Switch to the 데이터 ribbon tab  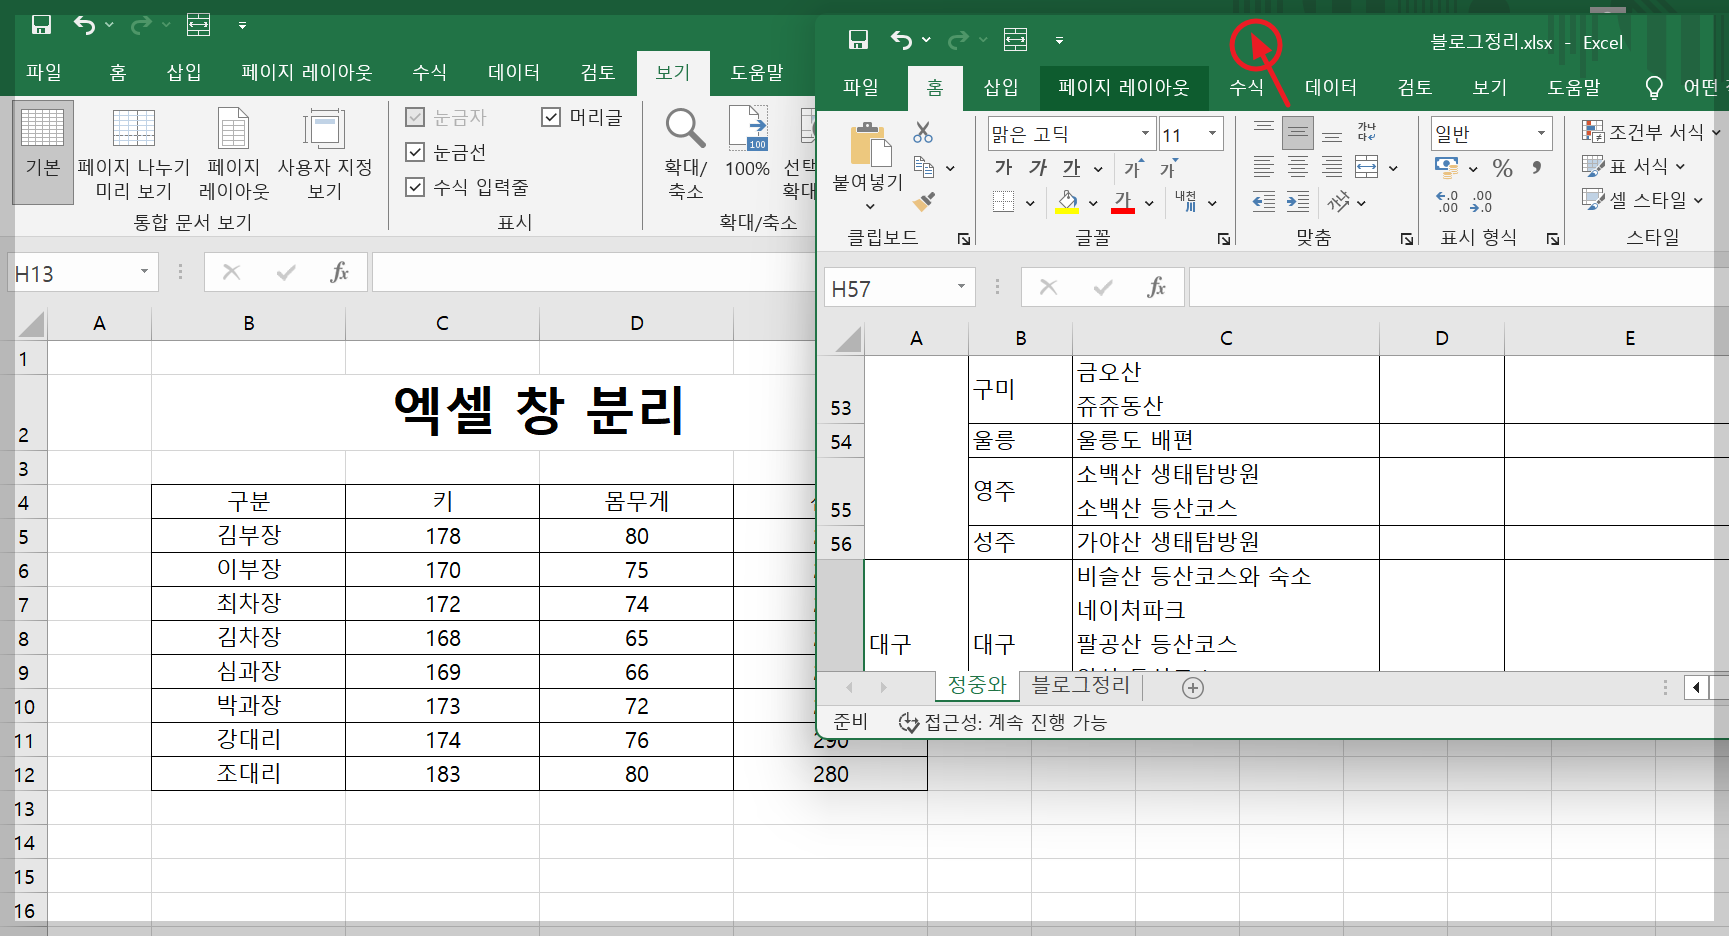[x=1331, y=87]
